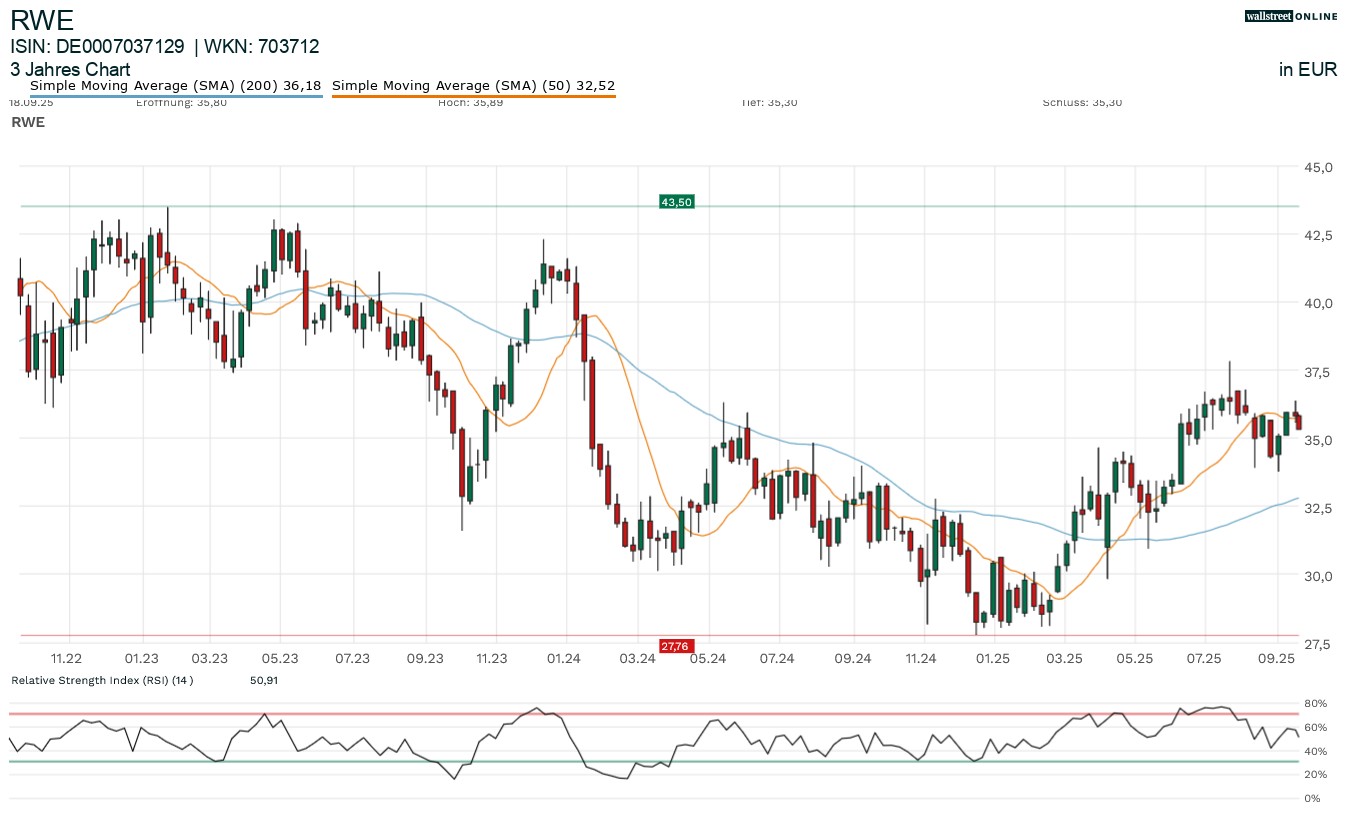Image resolution: width=1349 pixels, height=831 pixels.
Task: Click the red 27,76 support label
Action: (x=676, y=646)
